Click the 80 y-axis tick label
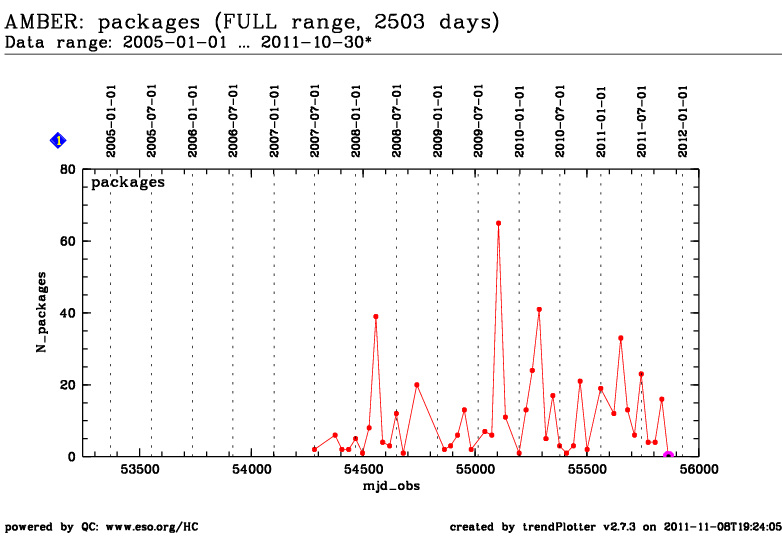The image size is (782, 542). (68, 169)
